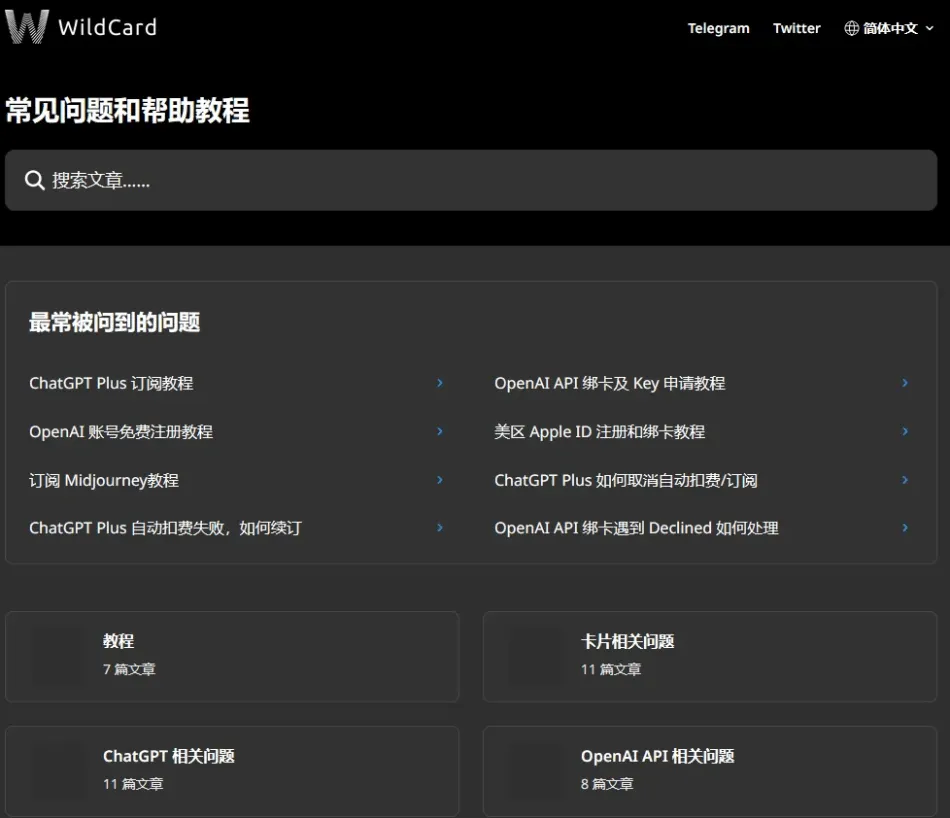
Task: Click the 搜索文章 search input field
Action: (x=480, y=180)
